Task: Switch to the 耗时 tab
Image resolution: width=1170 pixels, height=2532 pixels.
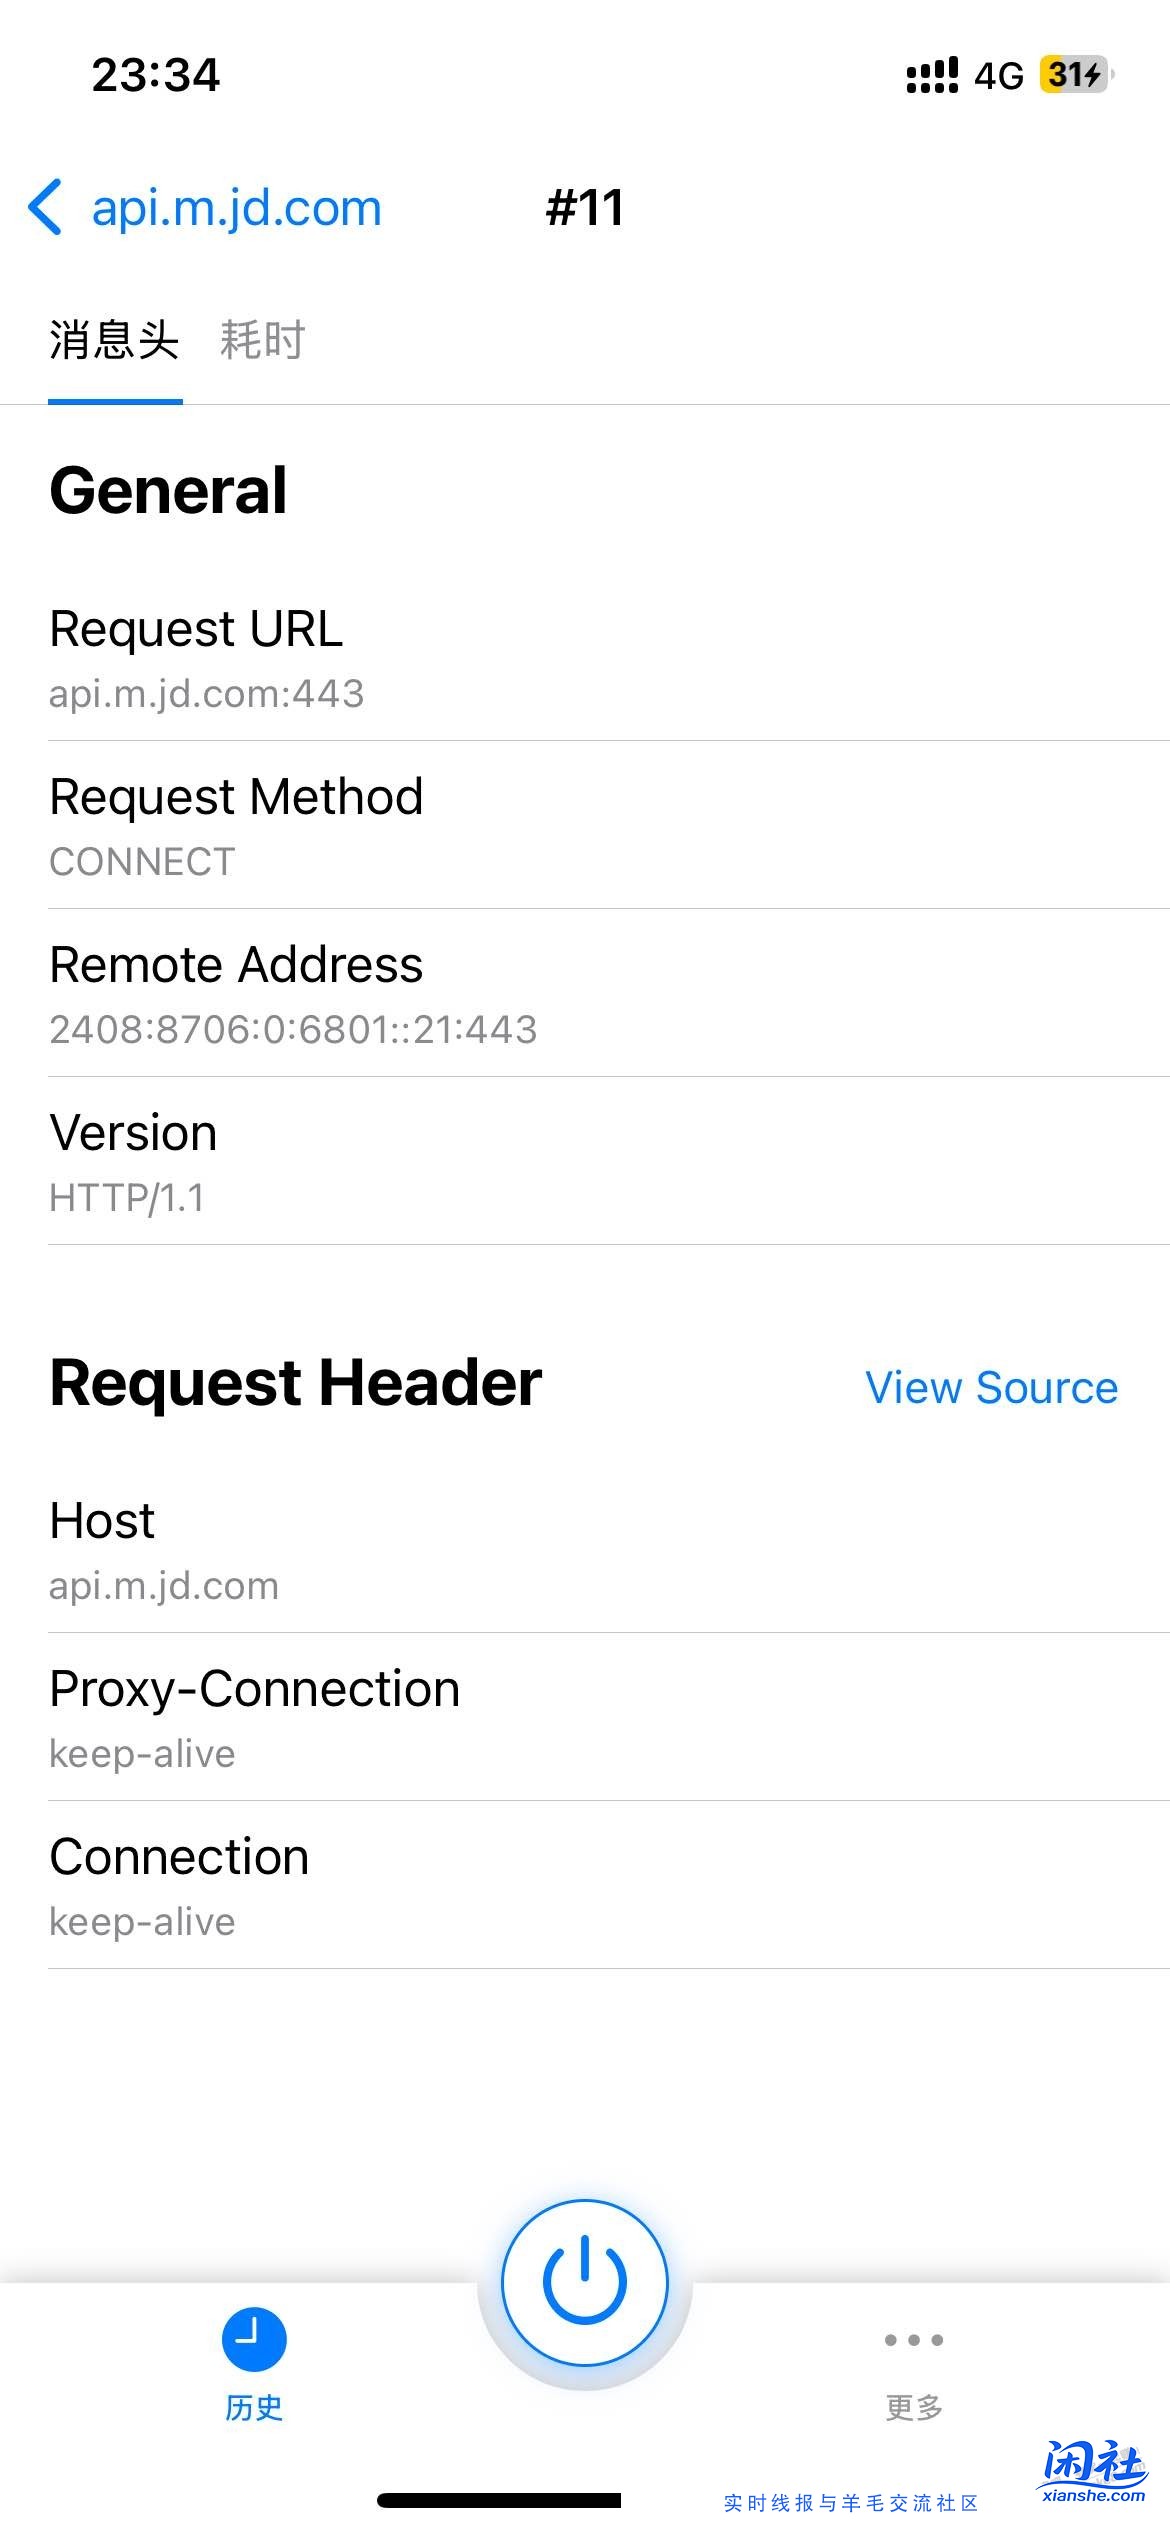Action: click(x=262, y=340)
